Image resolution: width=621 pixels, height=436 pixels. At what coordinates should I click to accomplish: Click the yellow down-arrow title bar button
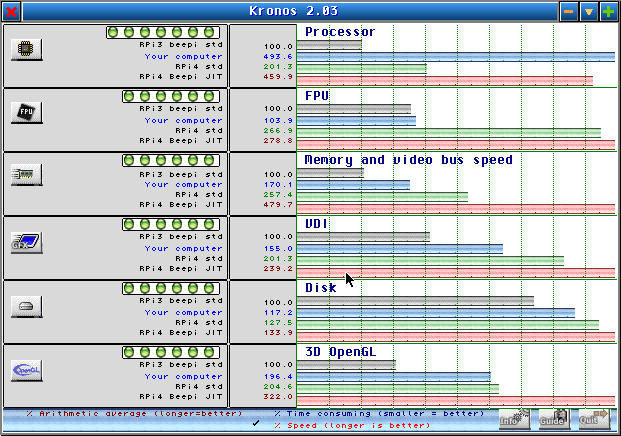point(589,11)
